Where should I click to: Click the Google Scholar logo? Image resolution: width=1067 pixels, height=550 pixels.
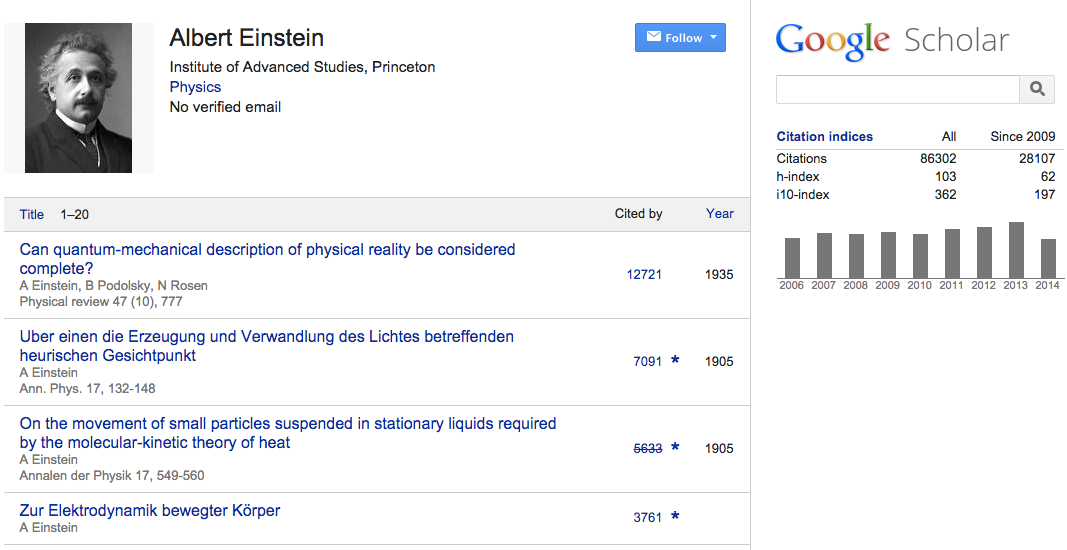[x=892, y=41]
